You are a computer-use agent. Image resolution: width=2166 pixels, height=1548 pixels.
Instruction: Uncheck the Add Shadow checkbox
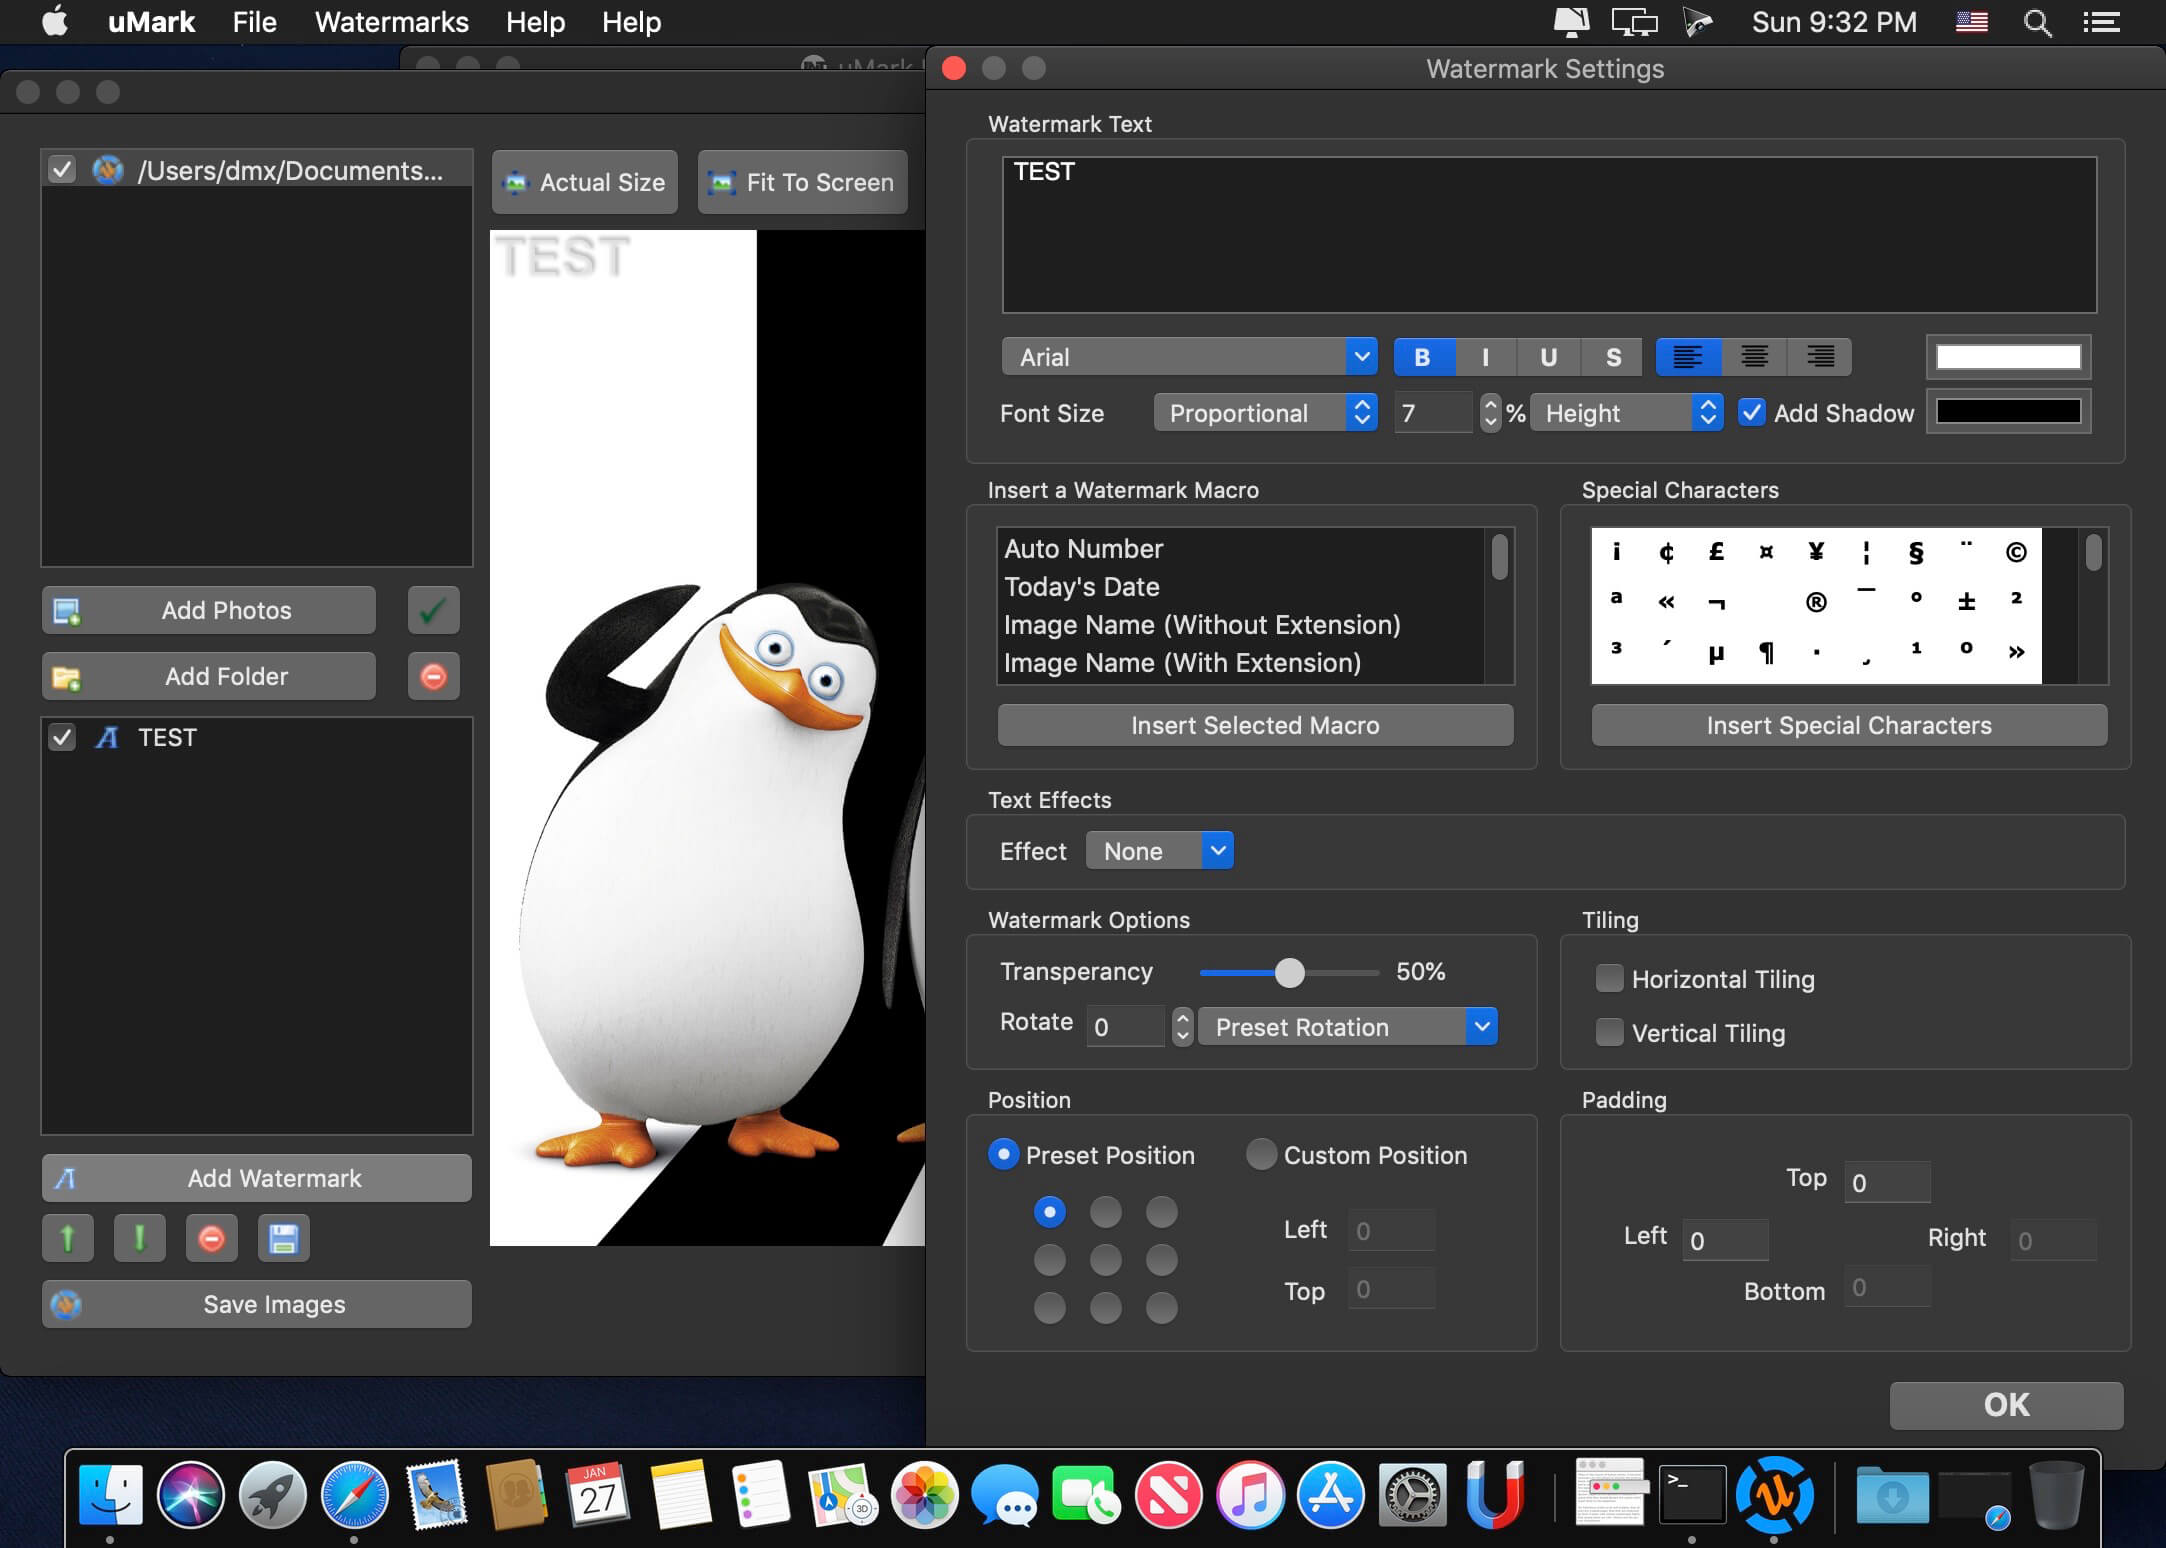click(1752, 413)
